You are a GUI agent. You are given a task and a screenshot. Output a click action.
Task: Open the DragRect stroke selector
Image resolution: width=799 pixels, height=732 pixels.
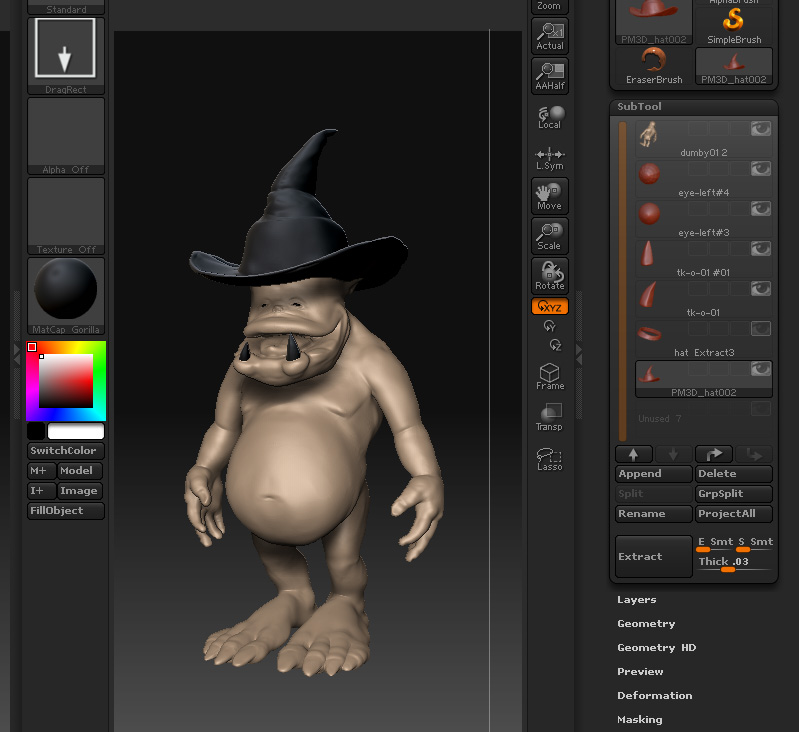click(x=66, y=56)
